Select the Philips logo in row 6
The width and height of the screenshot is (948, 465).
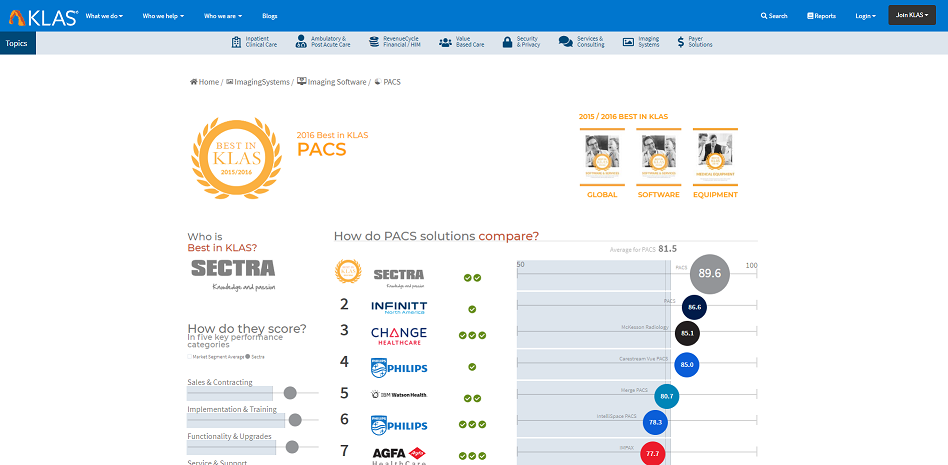pos(399,425)
